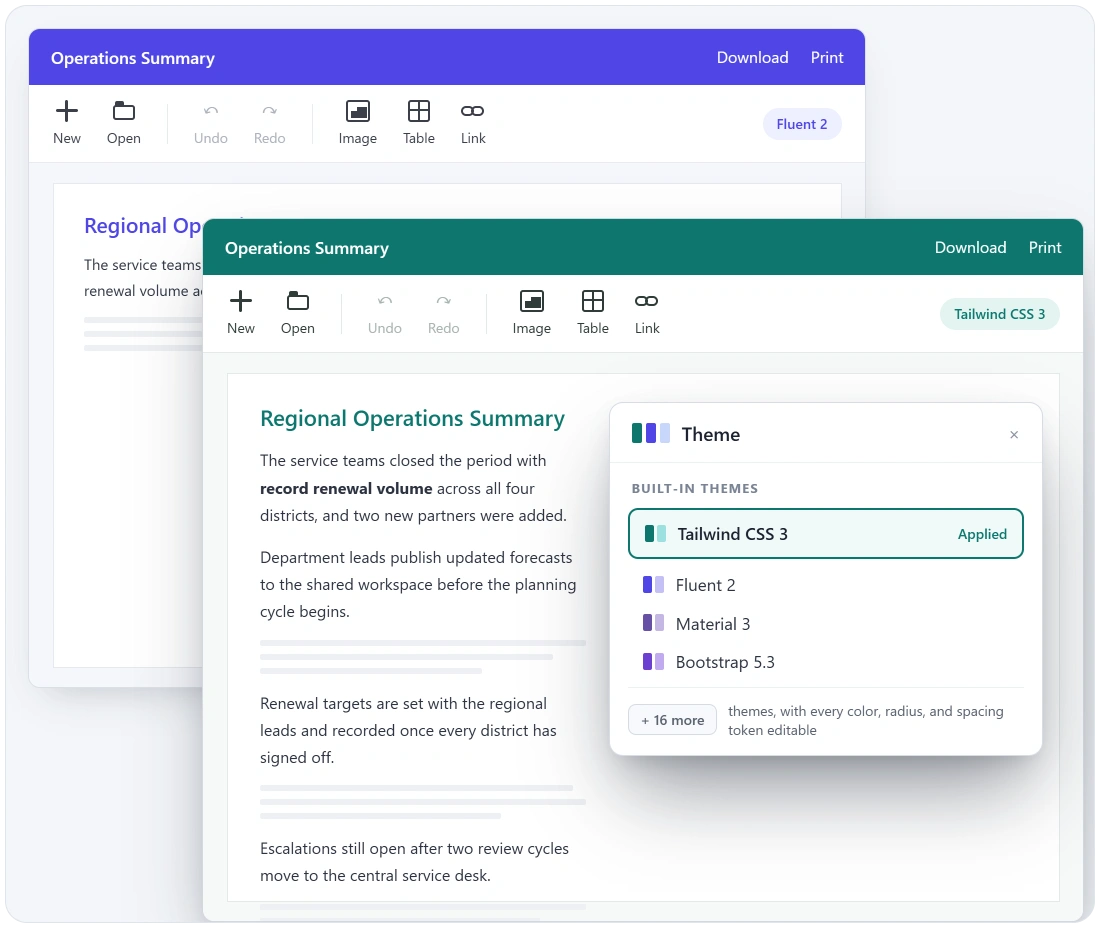Screen dimensions: 1100x928
Task: Click the Theme panel palette icon
Action: (650, 433)
